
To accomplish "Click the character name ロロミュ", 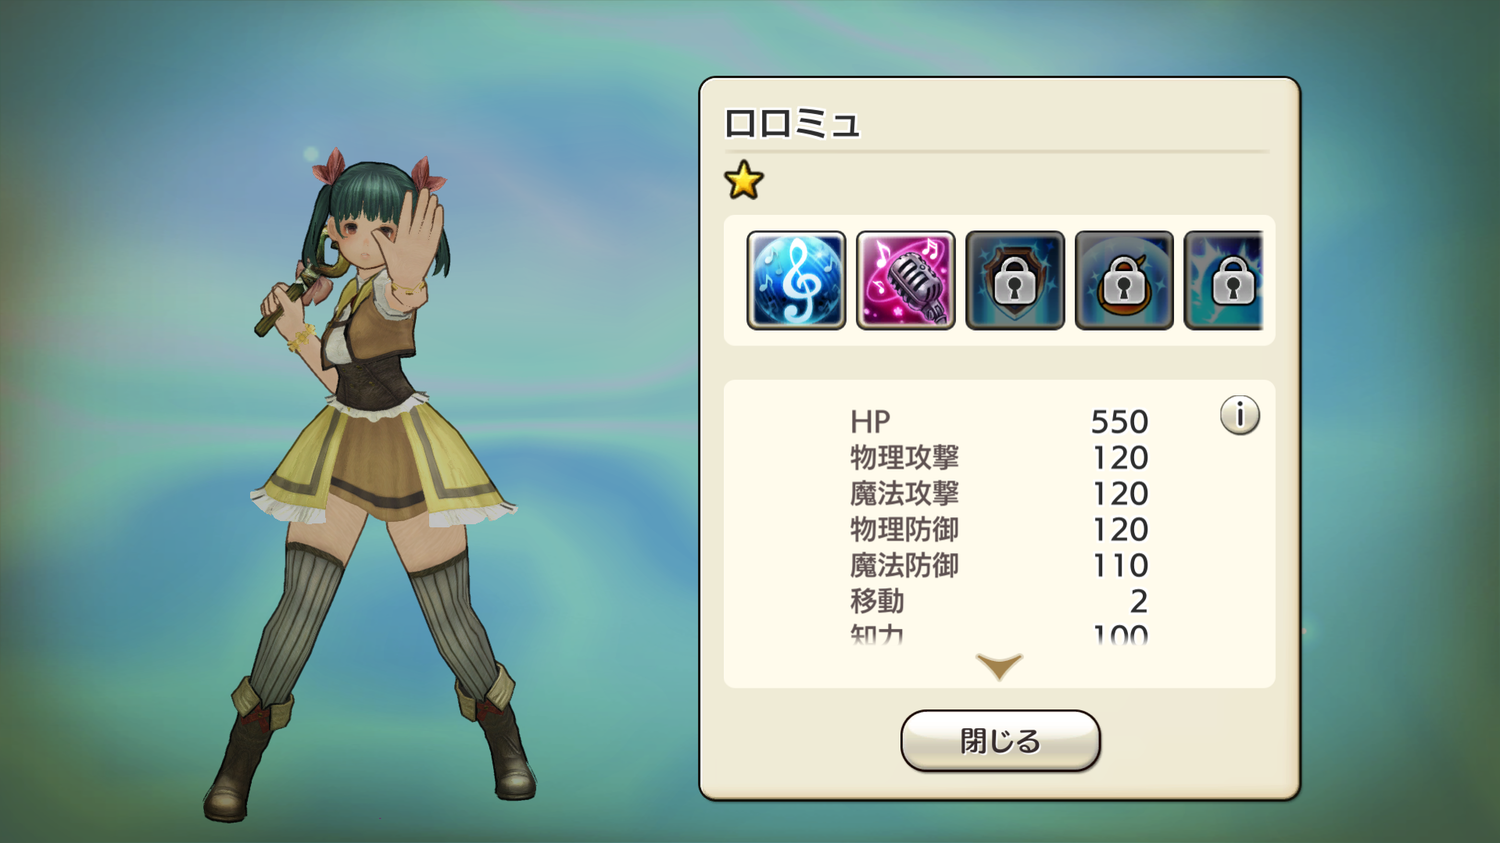I will click(x=791, y=124).
